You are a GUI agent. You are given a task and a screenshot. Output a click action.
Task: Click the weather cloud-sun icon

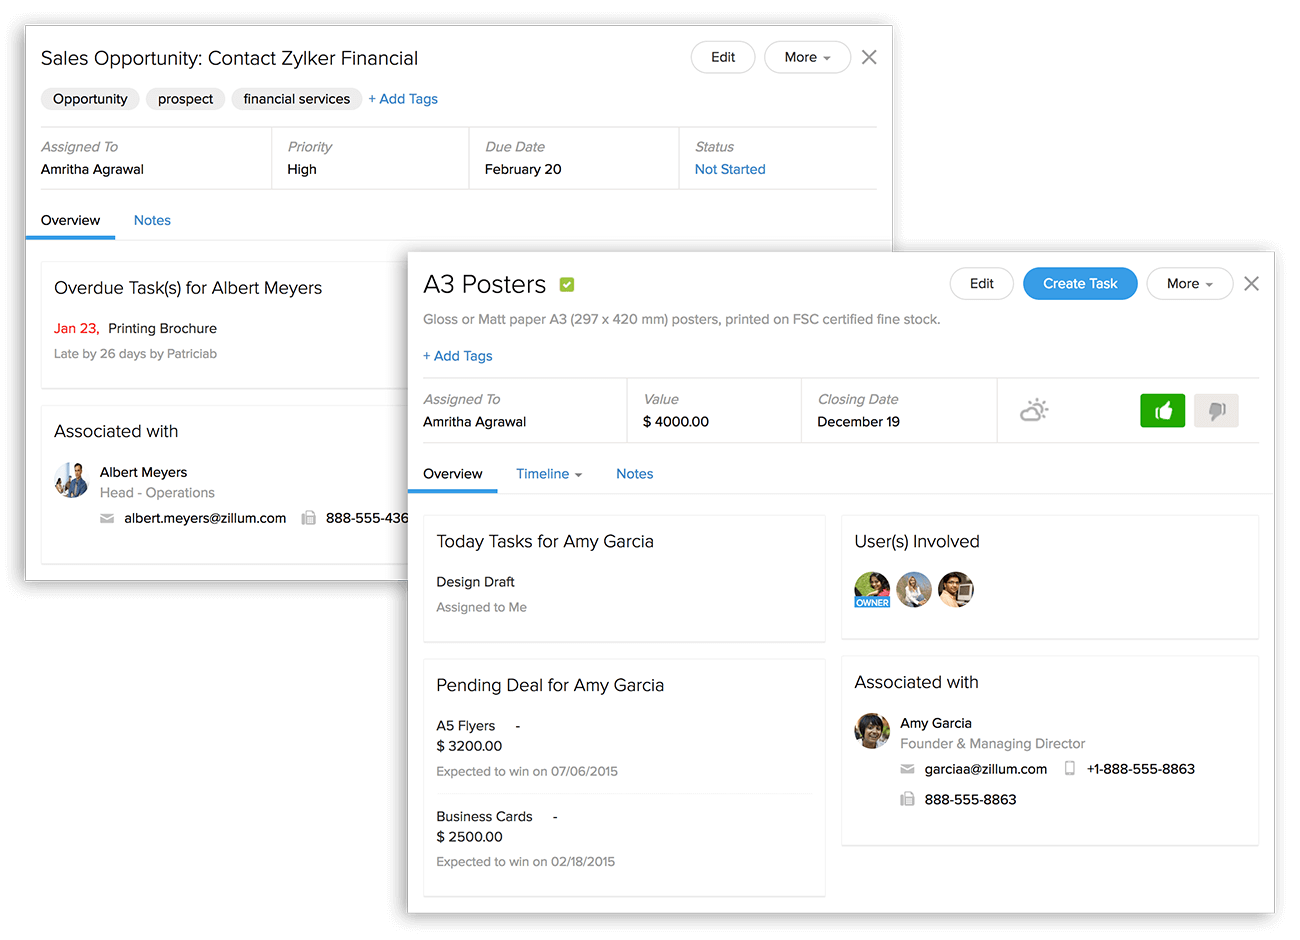coord(1034,410)
